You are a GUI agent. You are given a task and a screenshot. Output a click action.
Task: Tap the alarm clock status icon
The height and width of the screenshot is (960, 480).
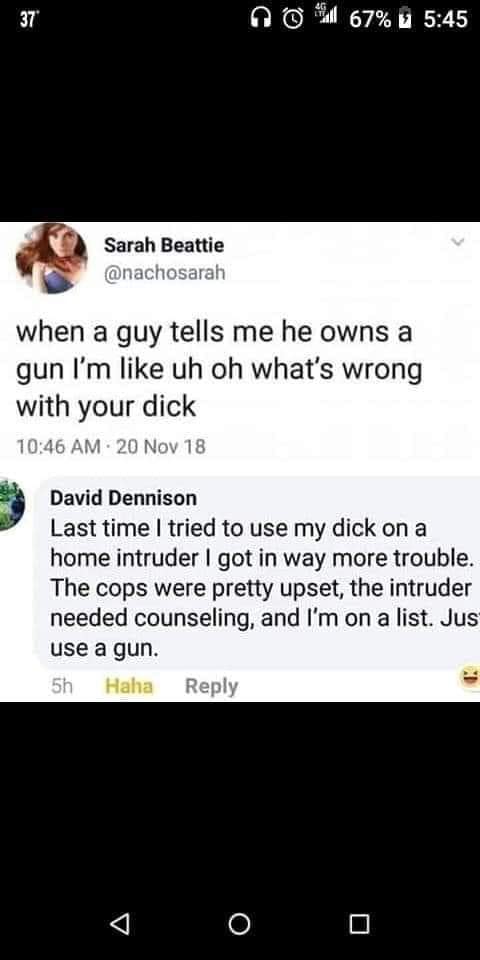point(293,20)
